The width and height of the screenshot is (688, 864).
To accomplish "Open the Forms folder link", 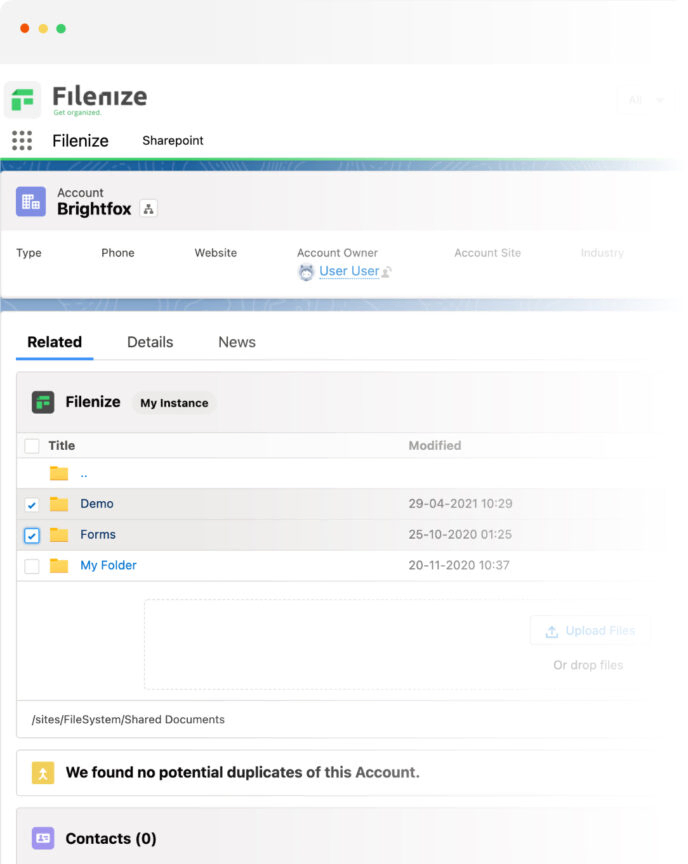I will [x=98, y=534].
